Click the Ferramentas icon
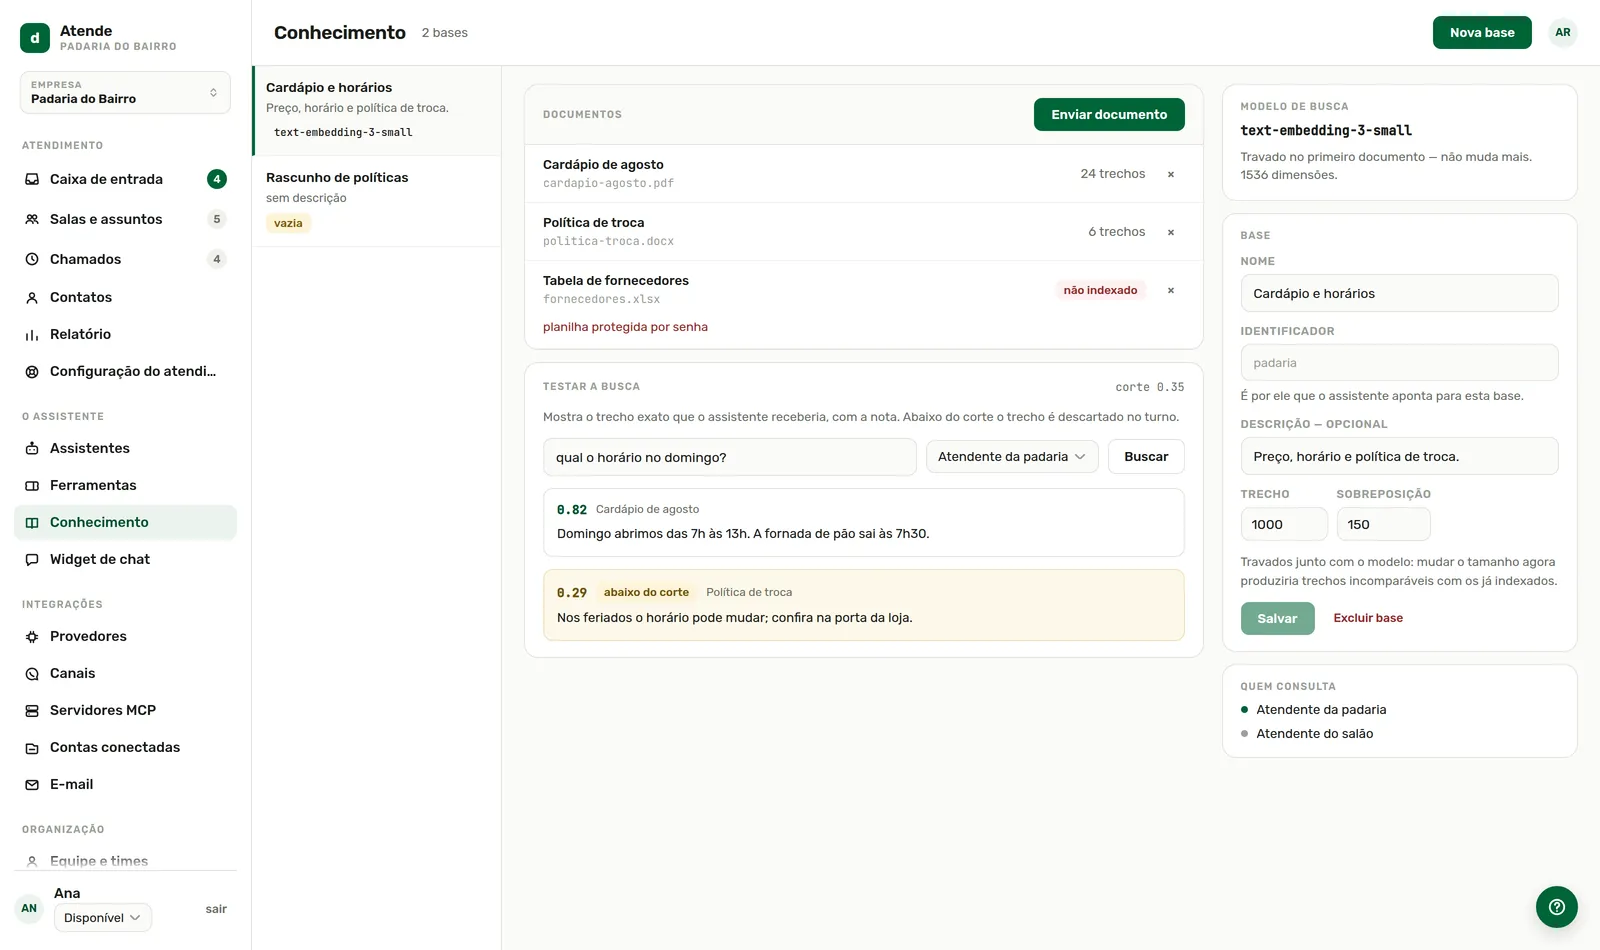This screenshot has width=1600, height=950. (x=32, y=485)
